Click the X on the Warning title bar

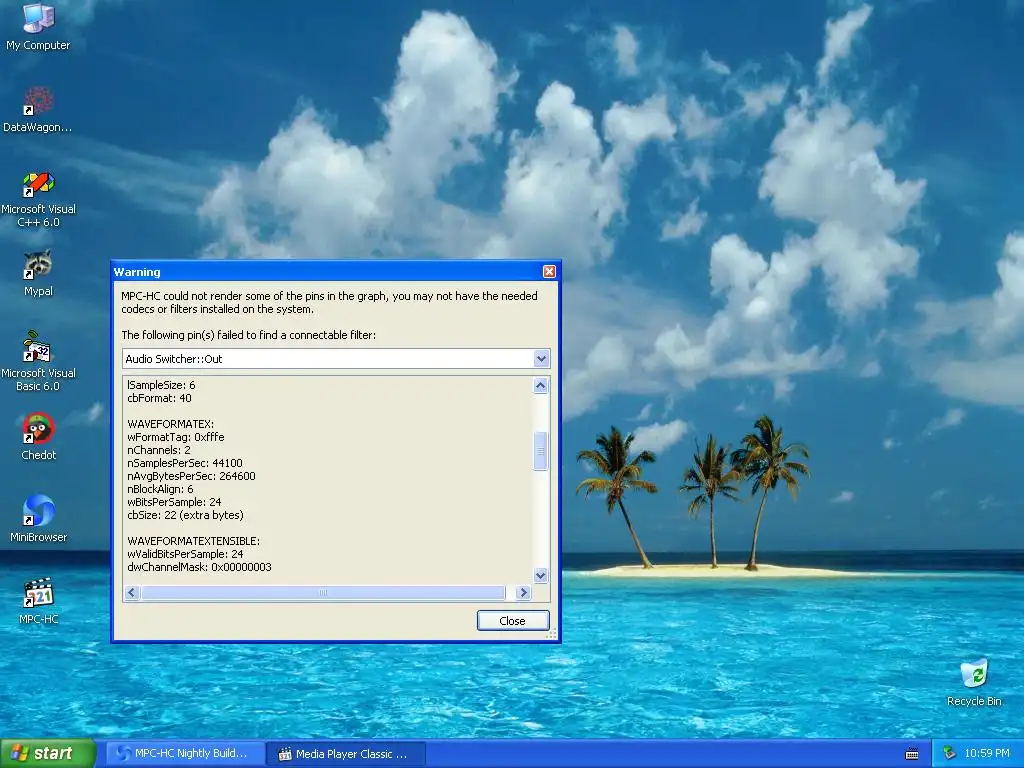549,272
